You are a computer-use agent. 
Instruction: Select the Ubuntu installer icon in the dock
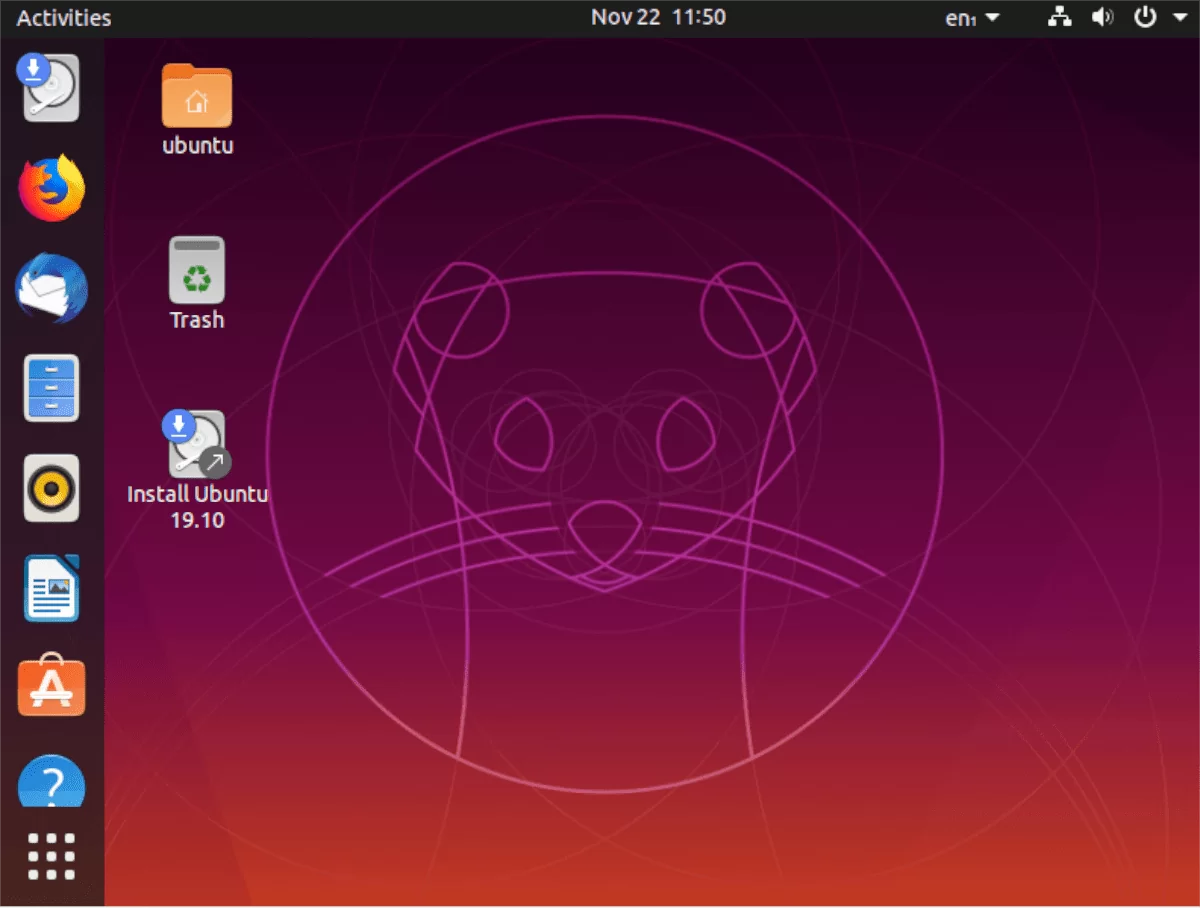tap(50, 88)
